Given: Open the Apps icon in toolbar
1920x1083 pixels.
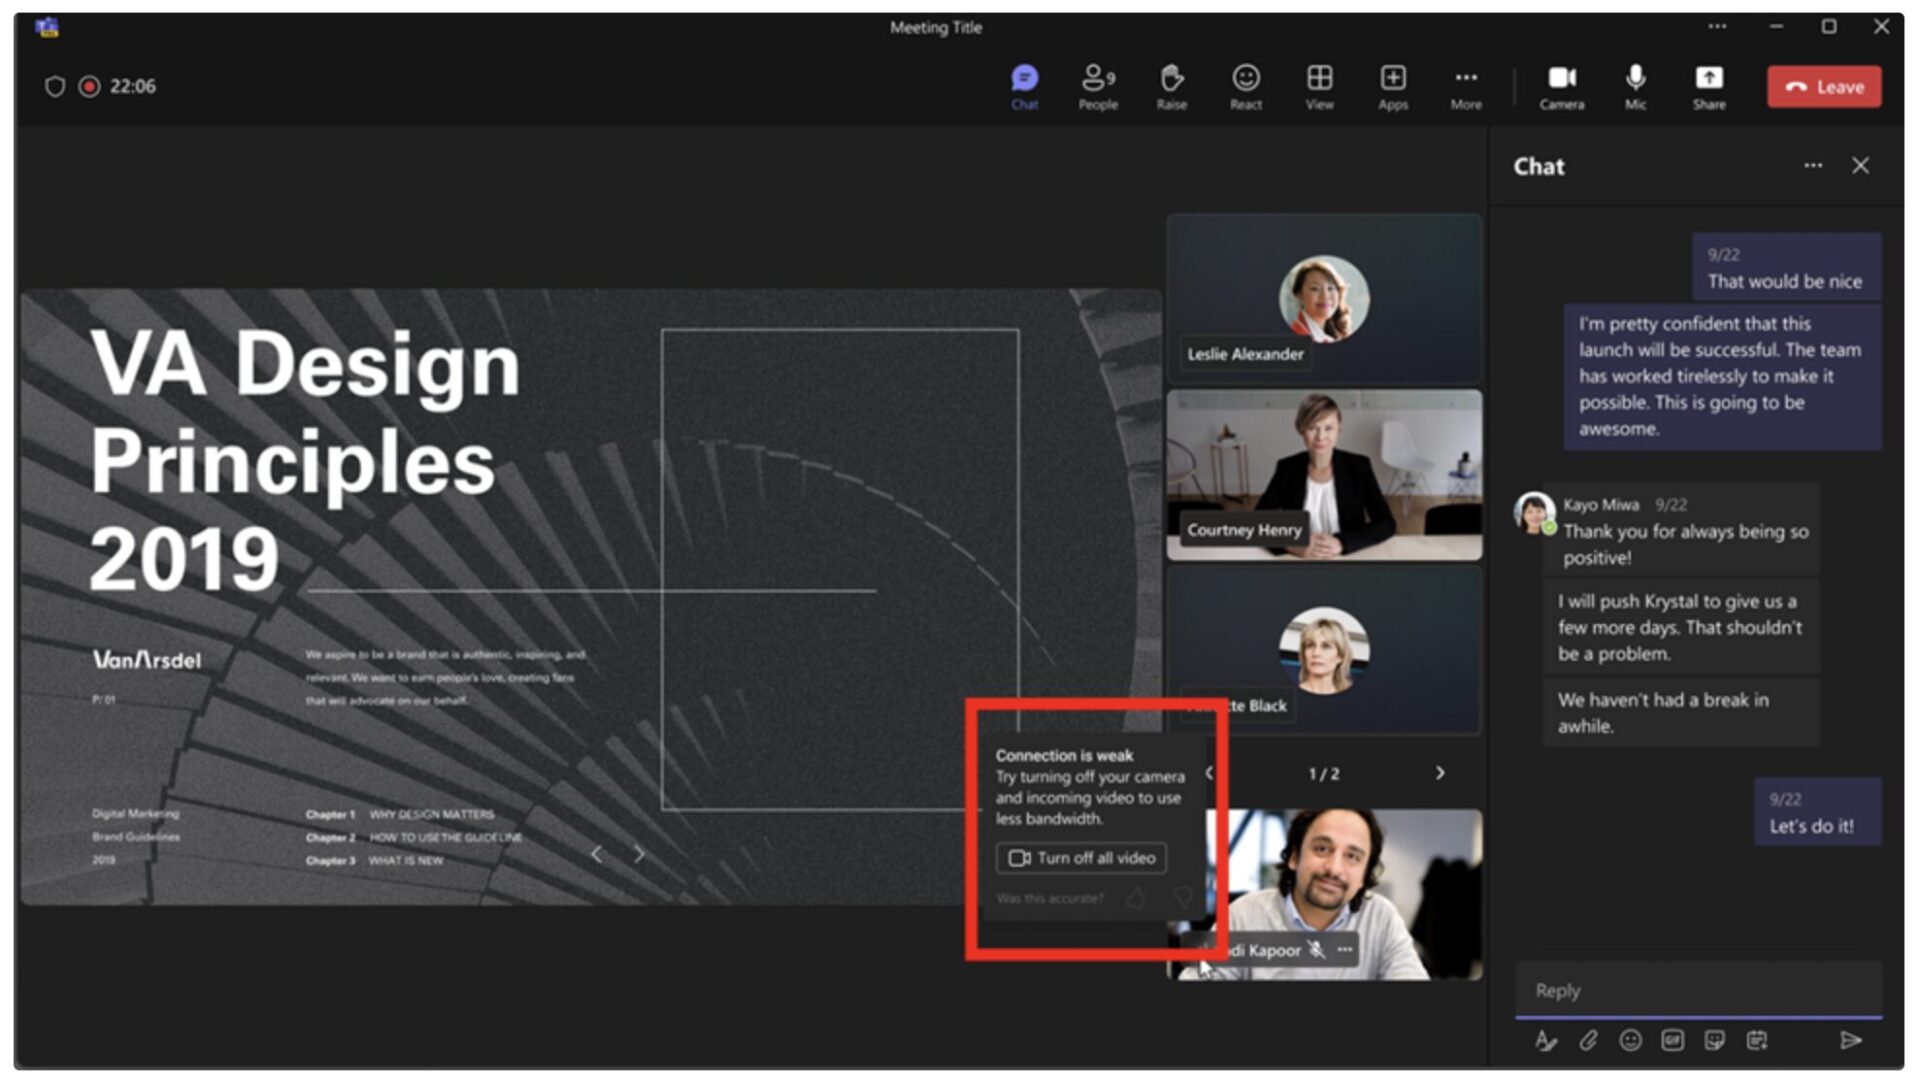Looking at the screenshot, I should click(x=1392, y=86).
